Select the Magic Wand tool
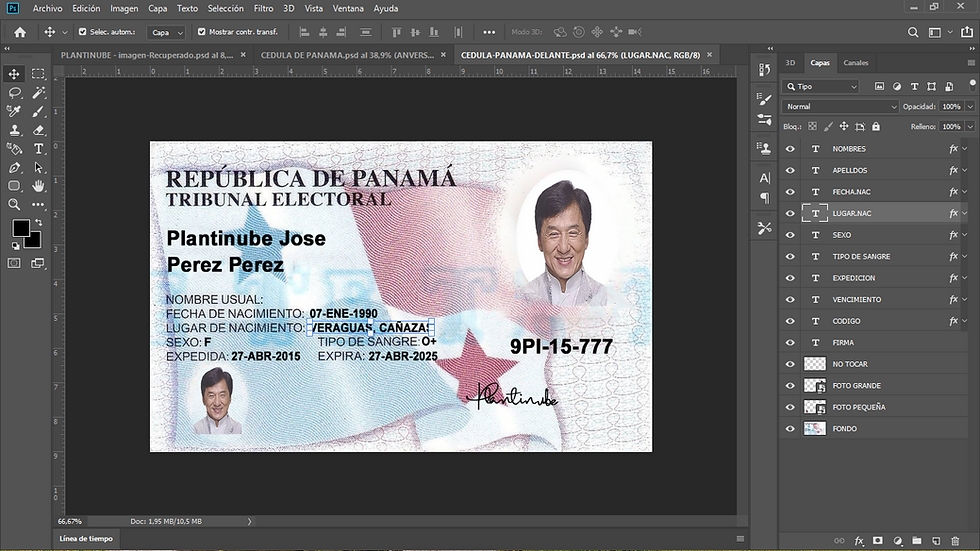Viewport: 980px width, 551px height. (38, 92)
